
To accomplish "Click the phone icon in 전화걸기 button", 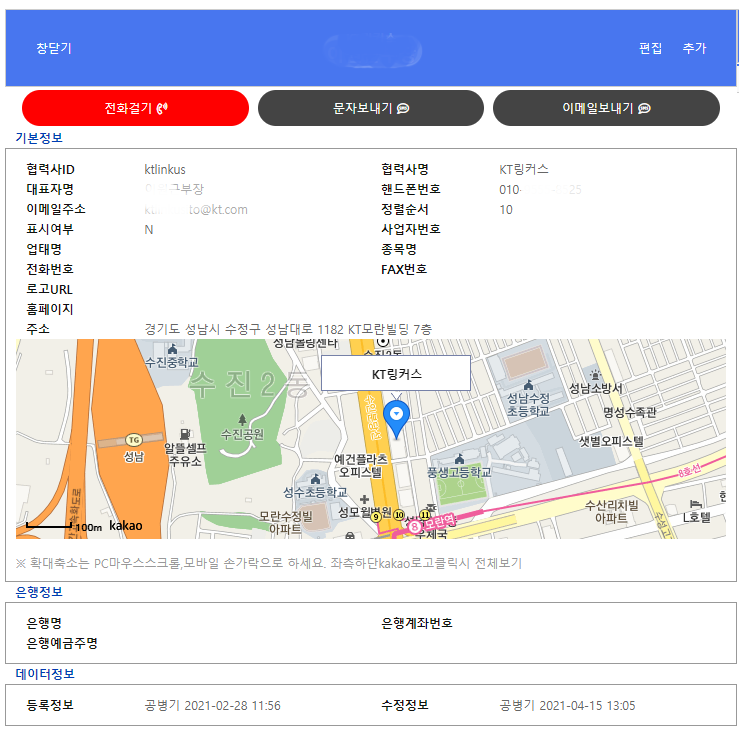I will 162,109.
